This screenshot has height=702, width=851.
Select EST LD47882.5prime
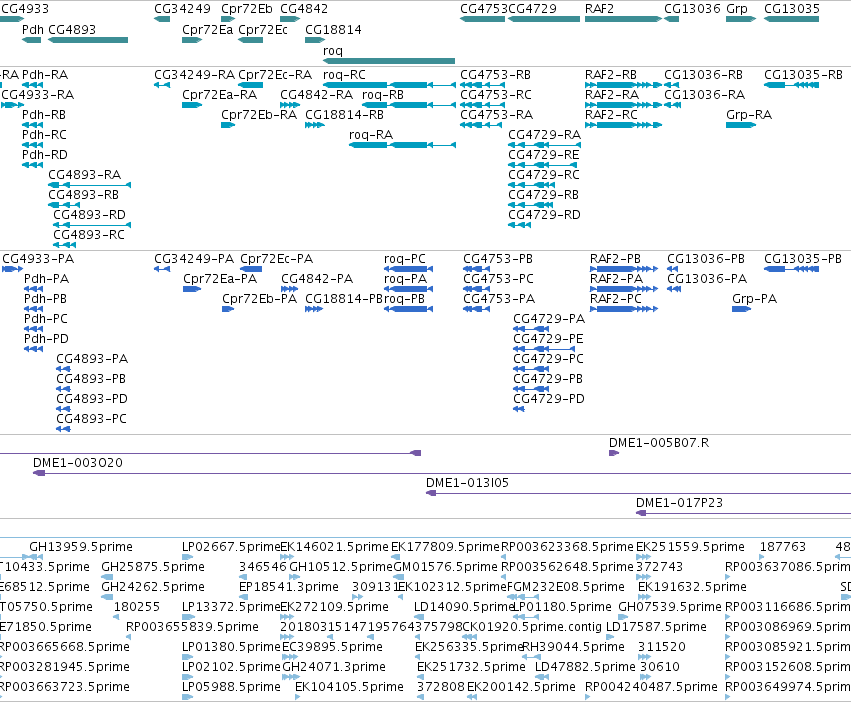pos(585,667)
